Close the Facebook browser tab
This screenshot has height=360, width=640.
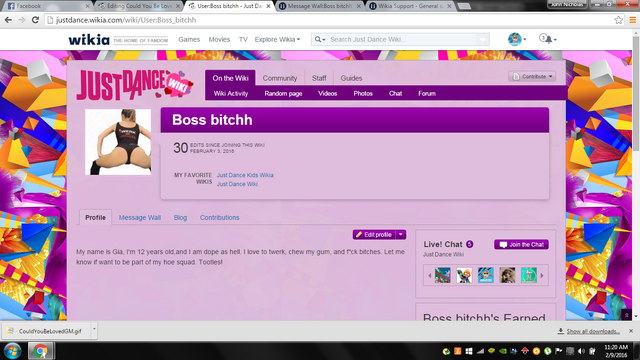click(87, 6)
